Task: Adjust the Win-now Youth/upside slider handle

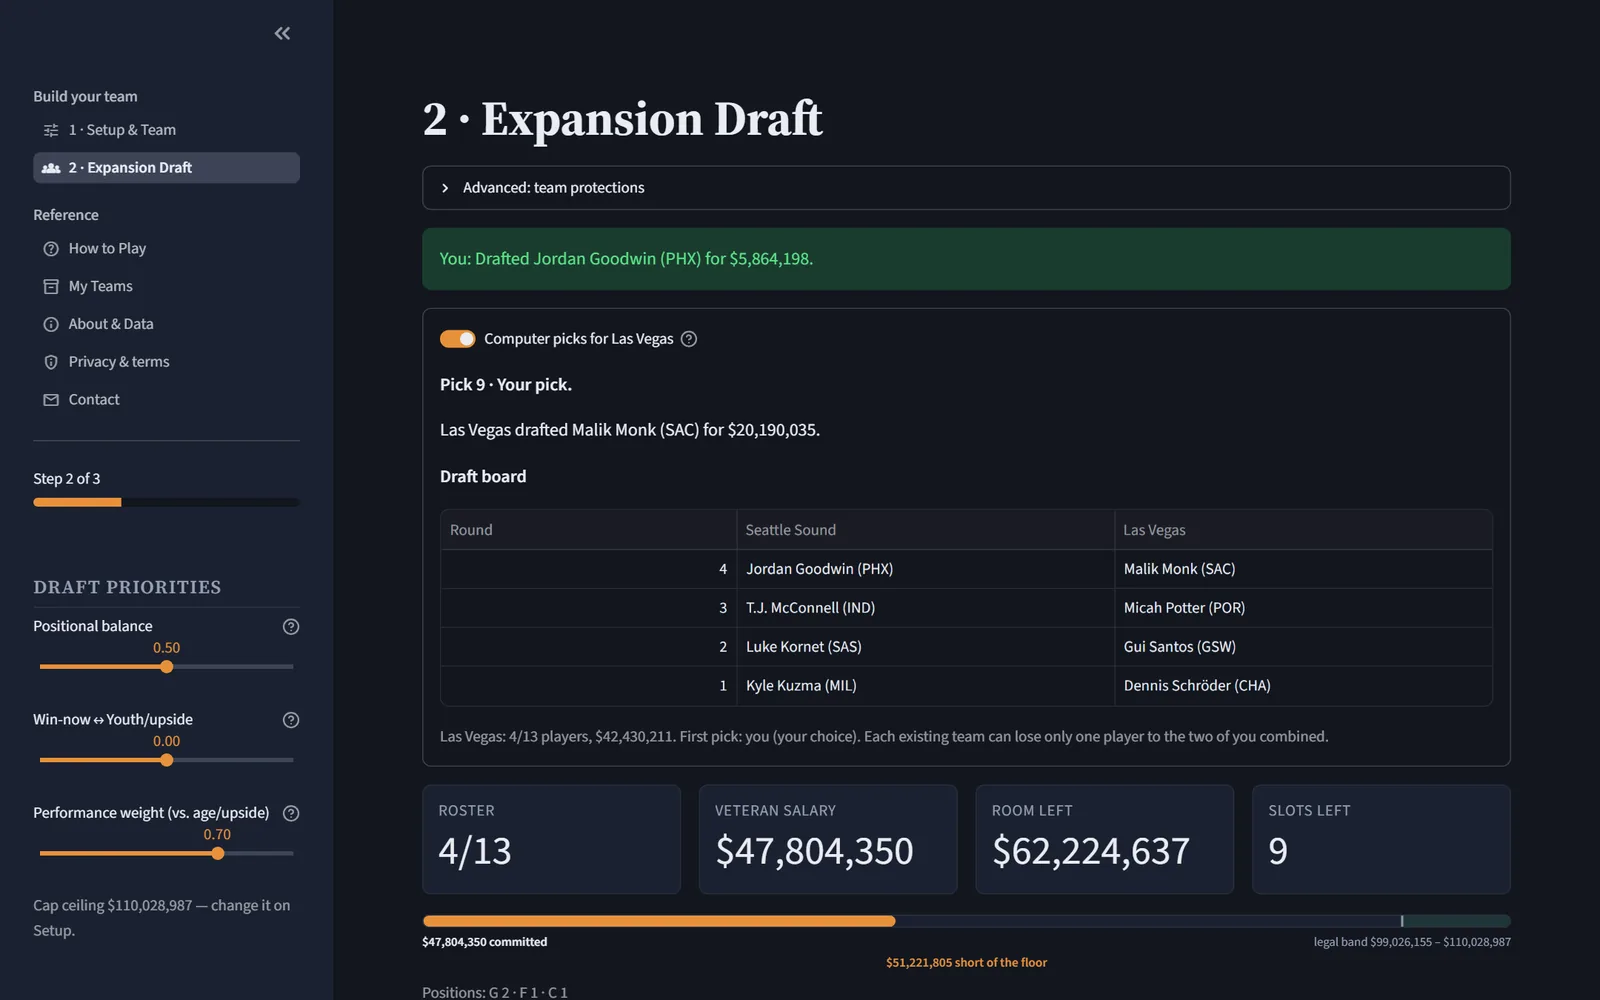Action: click(167, 760)
